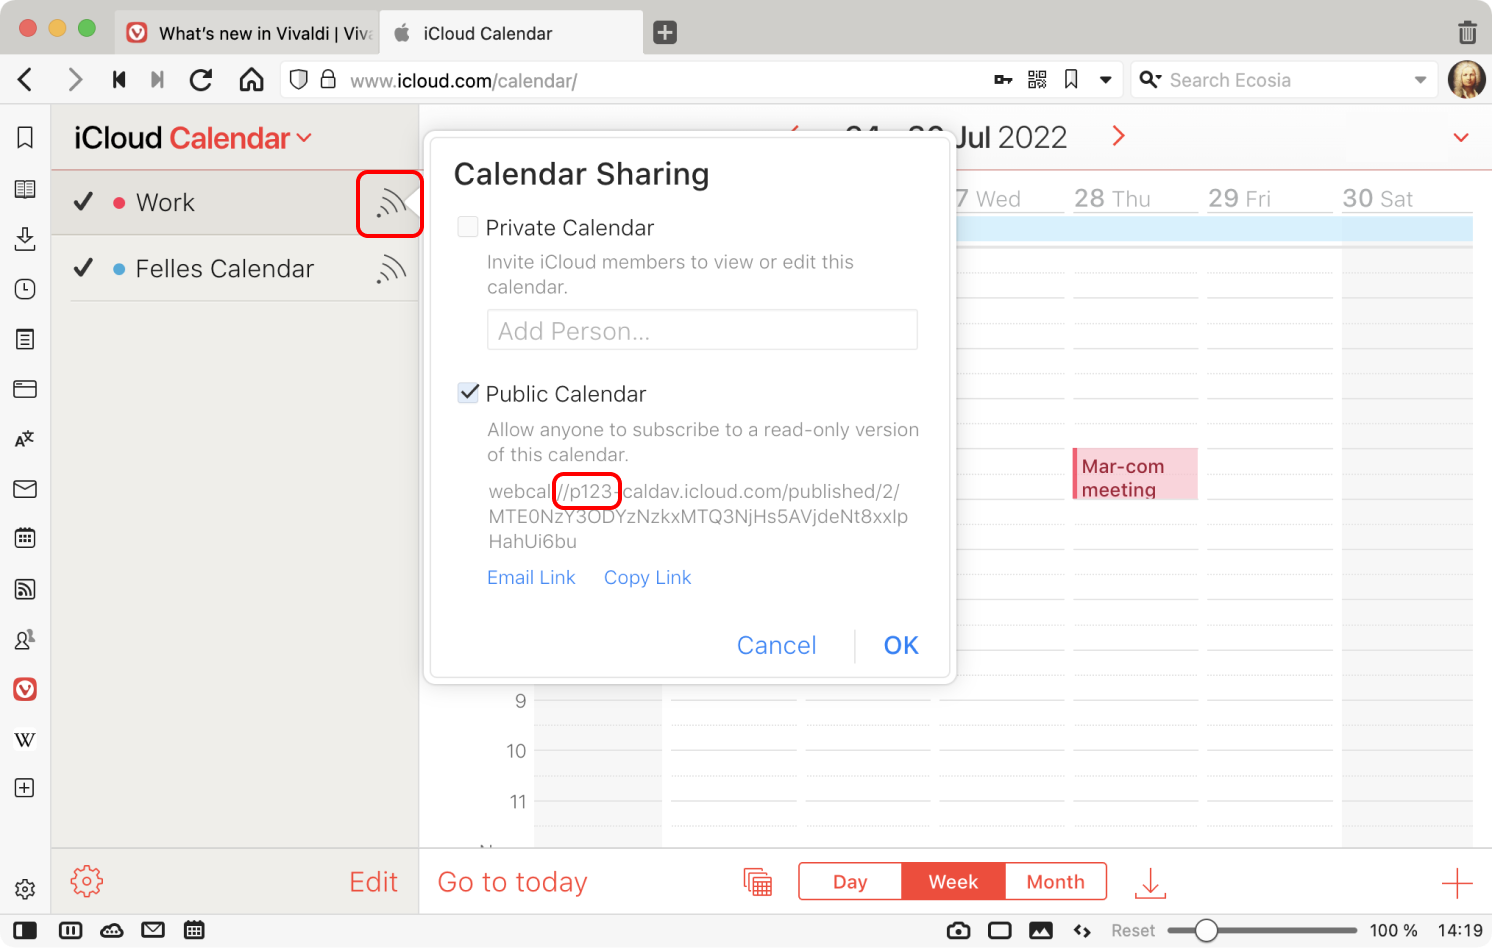Open the Translate panel
The width and height of the screenshot is (1492, 948).
(x=25, y=439)
